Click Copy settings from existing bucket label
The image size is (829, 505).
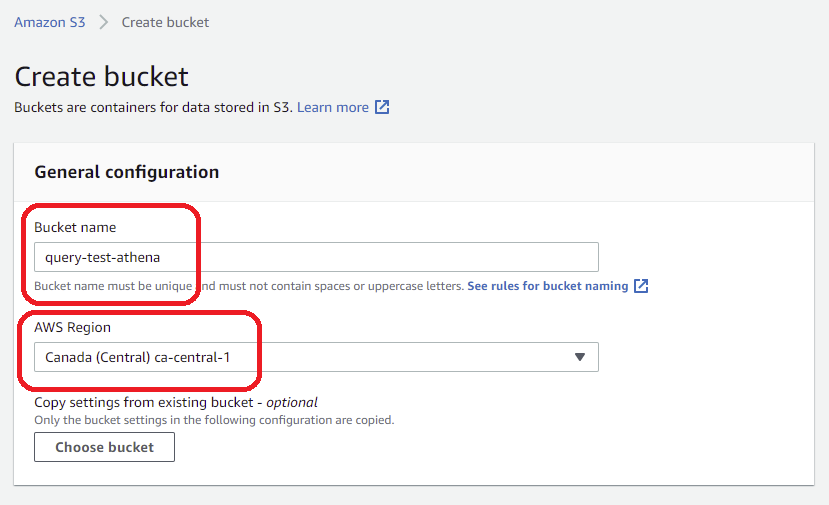175,402
